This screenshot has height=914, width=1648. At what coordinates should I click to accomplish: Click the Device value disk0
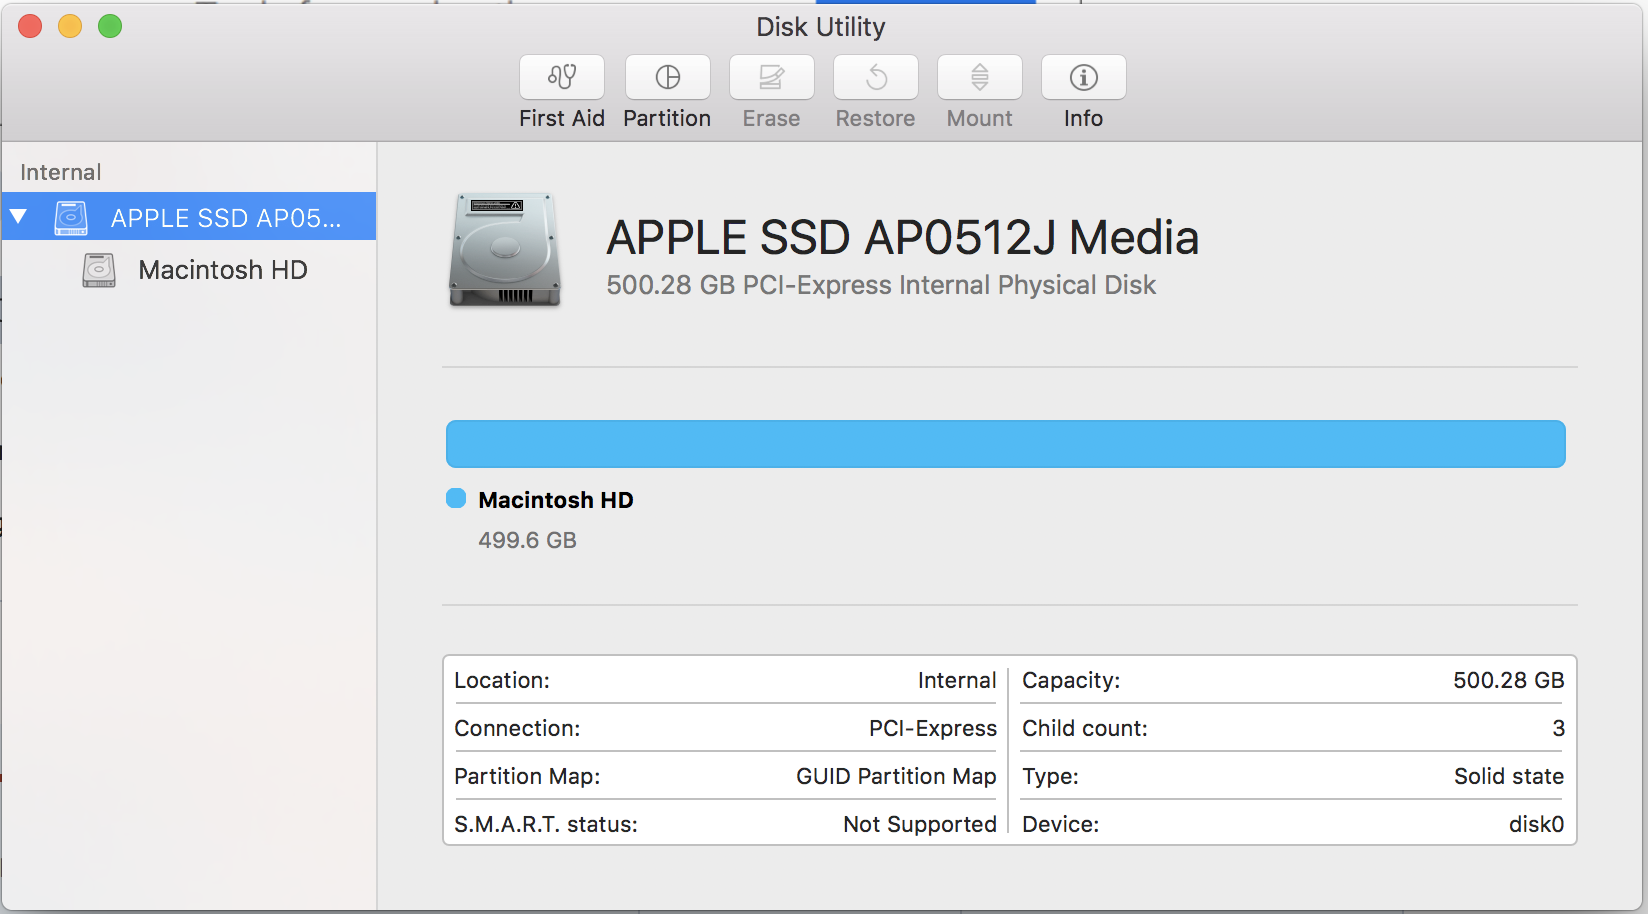click(x=1536, y=824)
